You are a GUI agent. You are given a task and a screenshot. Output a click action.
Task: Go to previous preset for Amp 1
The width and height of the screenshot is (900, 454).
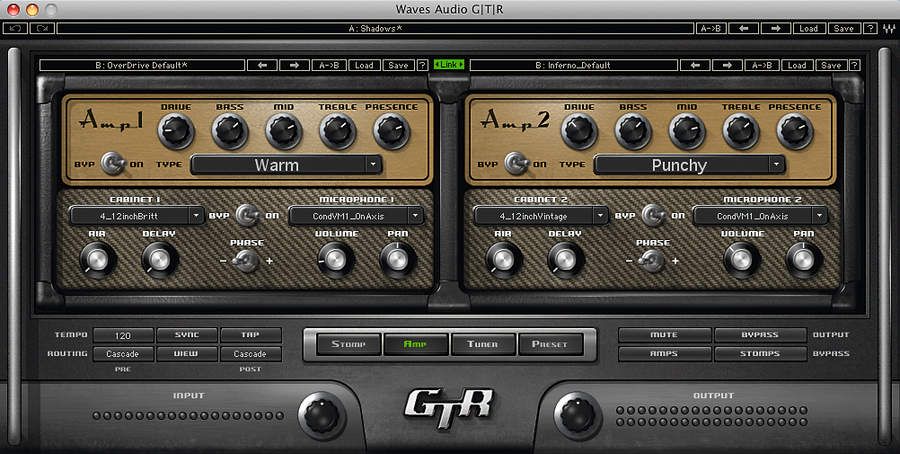click(263, 65)
